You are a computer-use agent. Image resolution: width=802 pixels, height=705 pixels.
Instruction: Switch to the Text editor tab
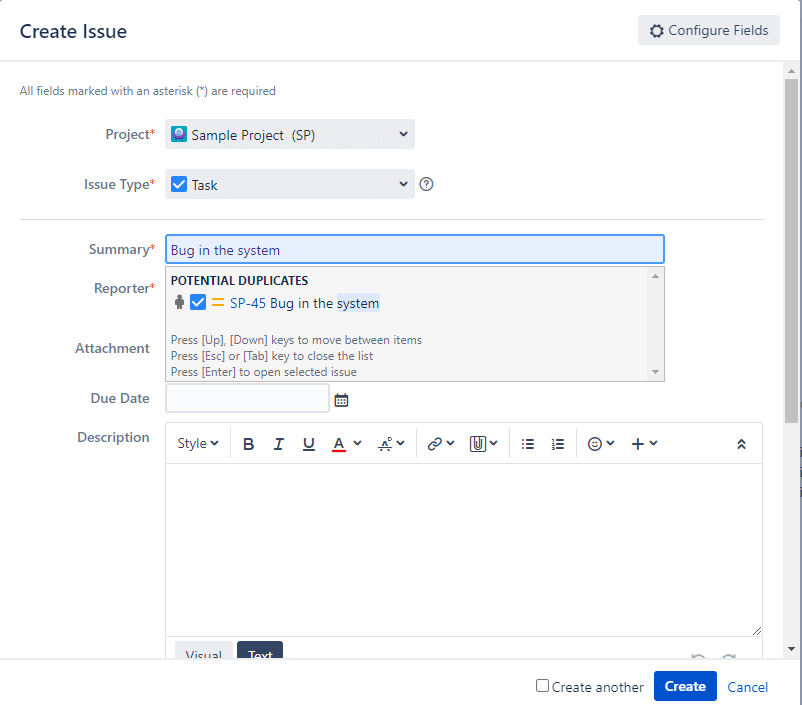tap(260, 650)
